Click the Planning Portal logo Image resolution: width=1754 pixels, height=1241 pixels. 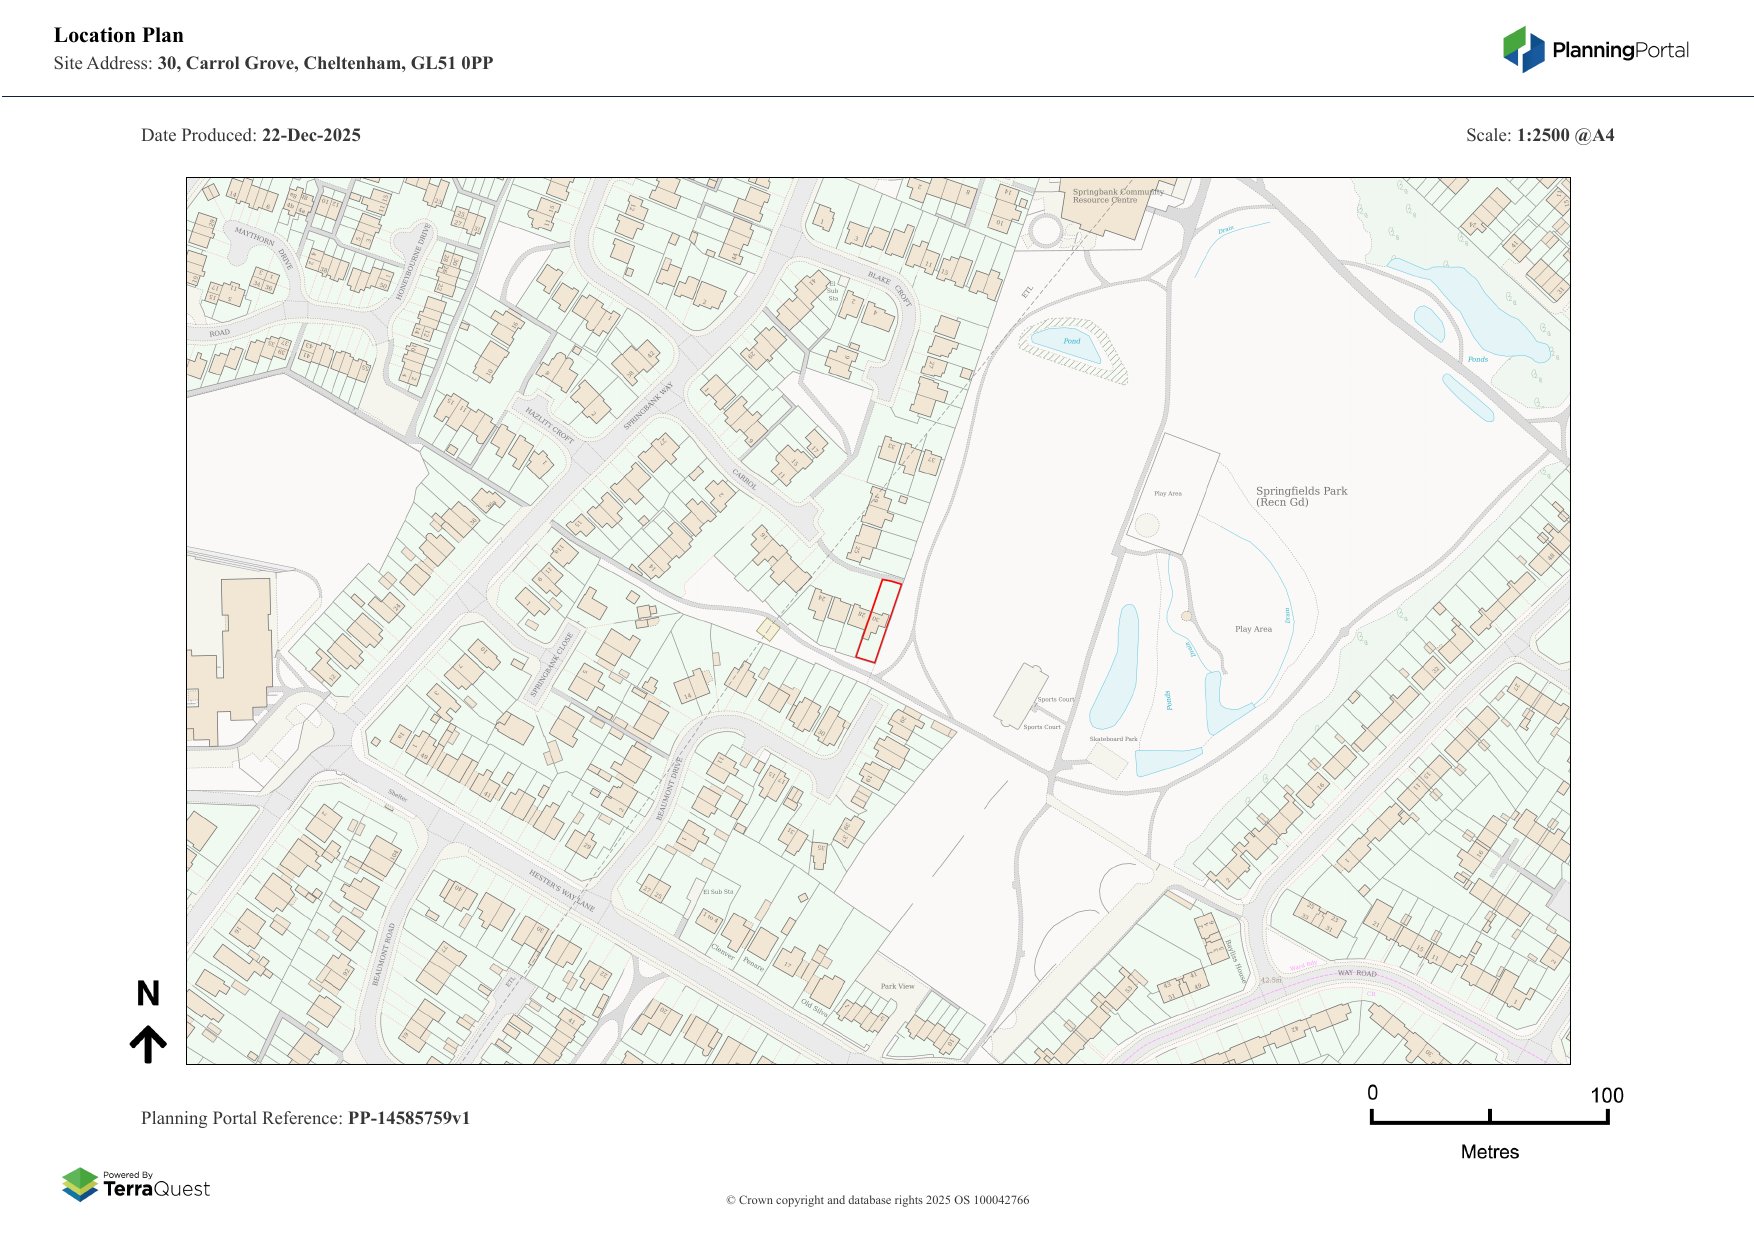point(1595,50)
